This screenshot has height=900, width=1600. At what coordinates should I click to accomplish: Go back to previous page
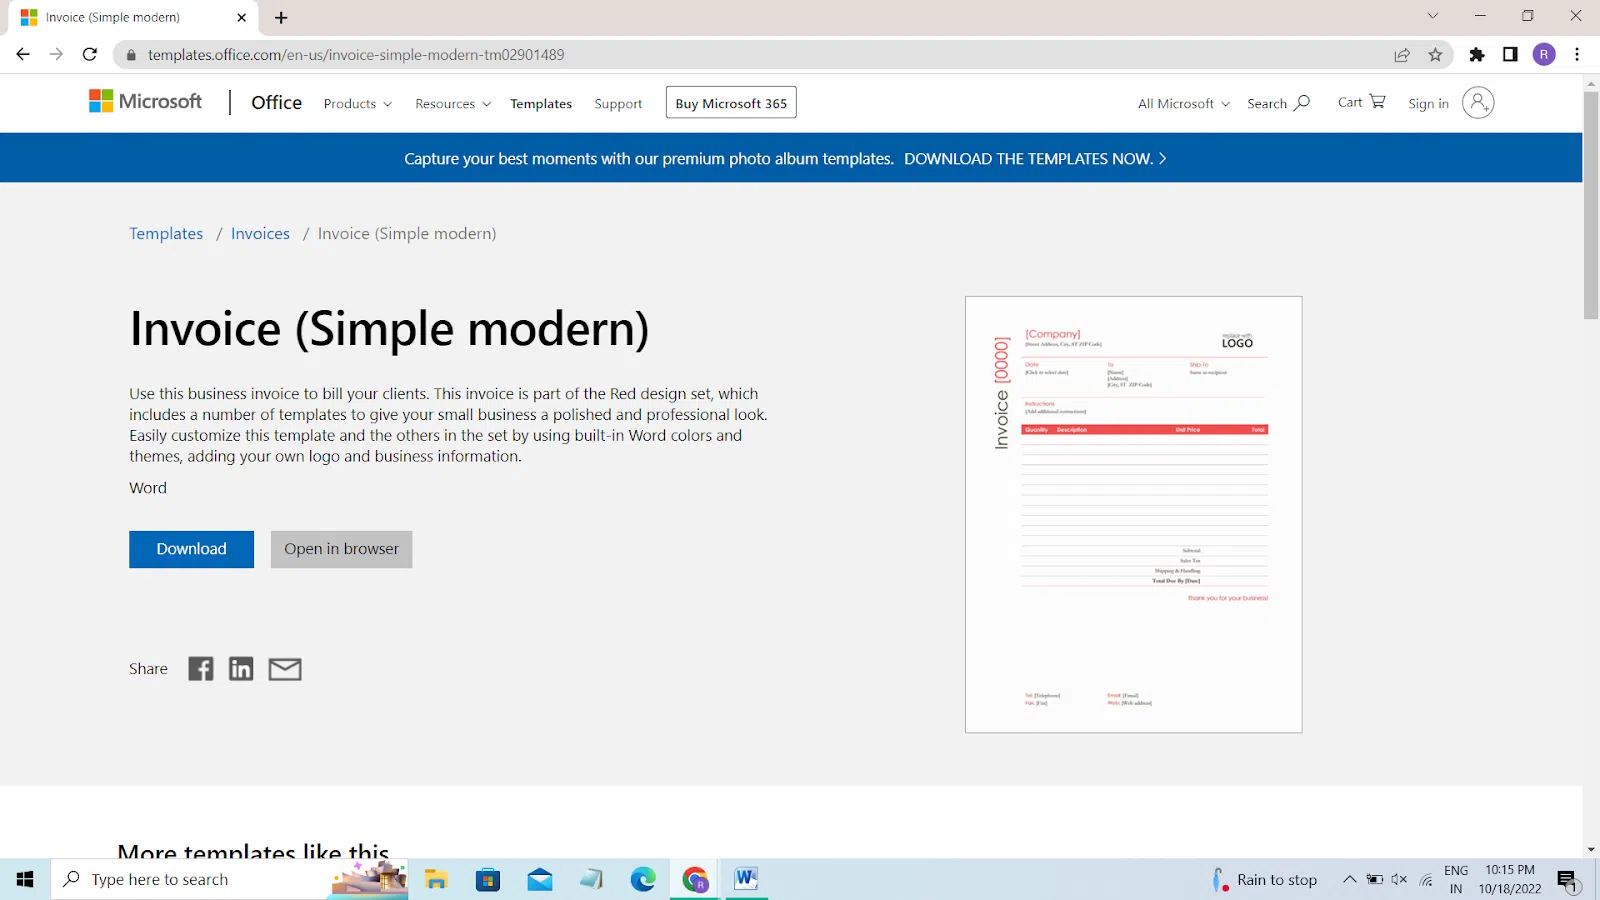[x=23, y=55]
